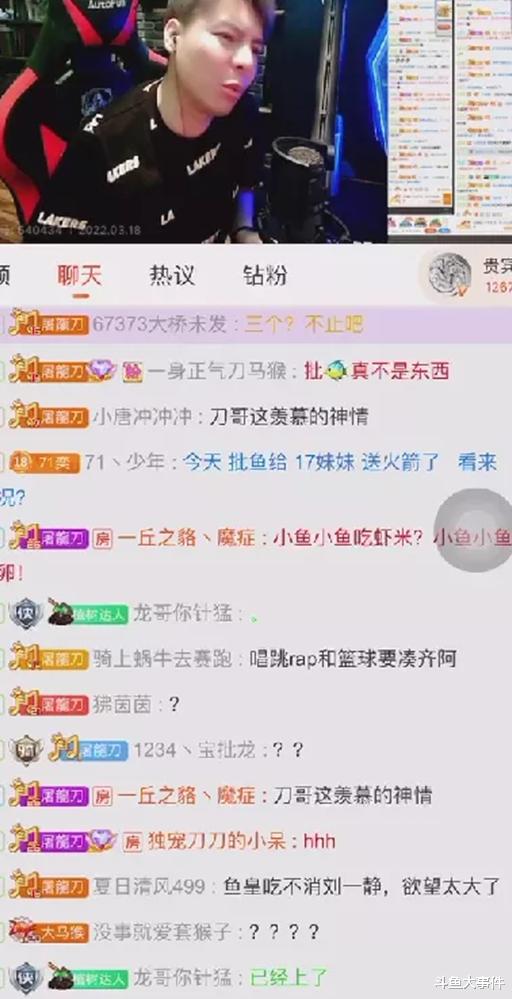The width and height of the screenshot is (512, 999).
Task: Open the 钻粉 tab
Action: pos(265,275)
